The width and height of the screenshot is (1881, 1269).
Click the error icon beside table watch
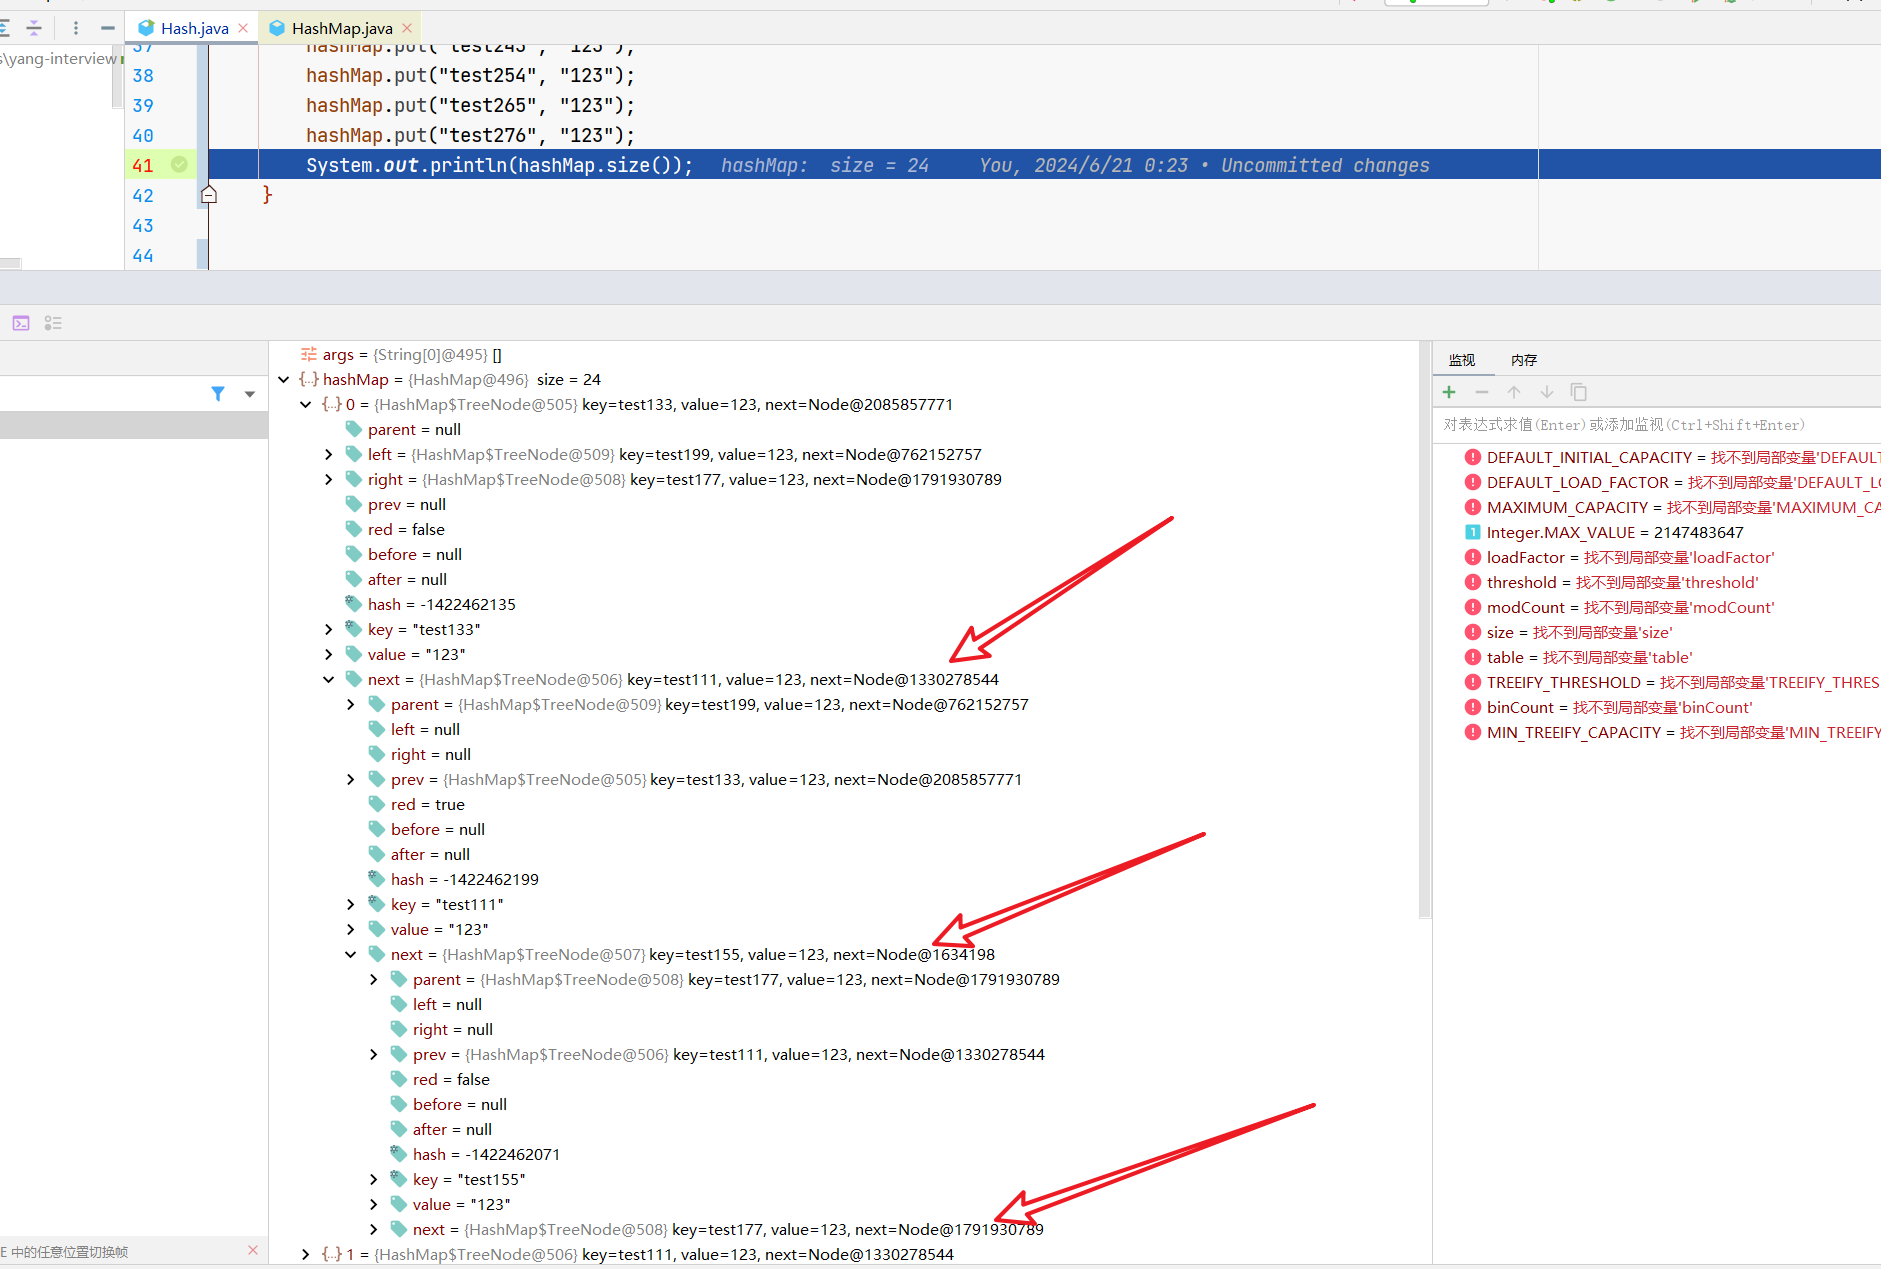[1473, 658]
